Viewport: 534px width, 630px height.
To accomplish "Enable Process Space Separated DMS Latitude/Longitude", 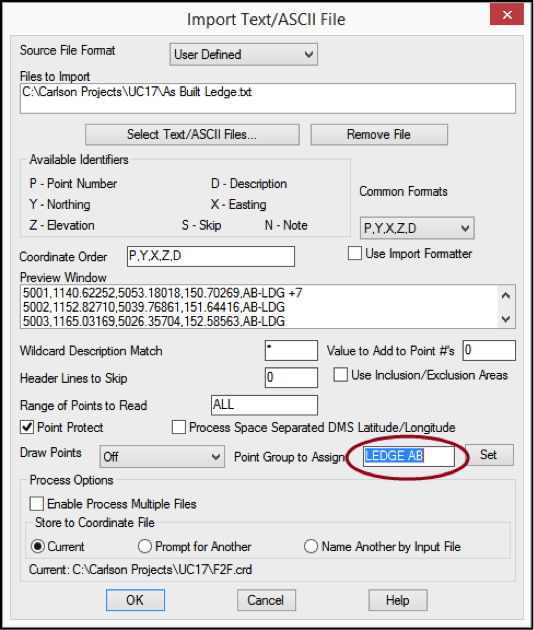I will click(x=179, y=427).
